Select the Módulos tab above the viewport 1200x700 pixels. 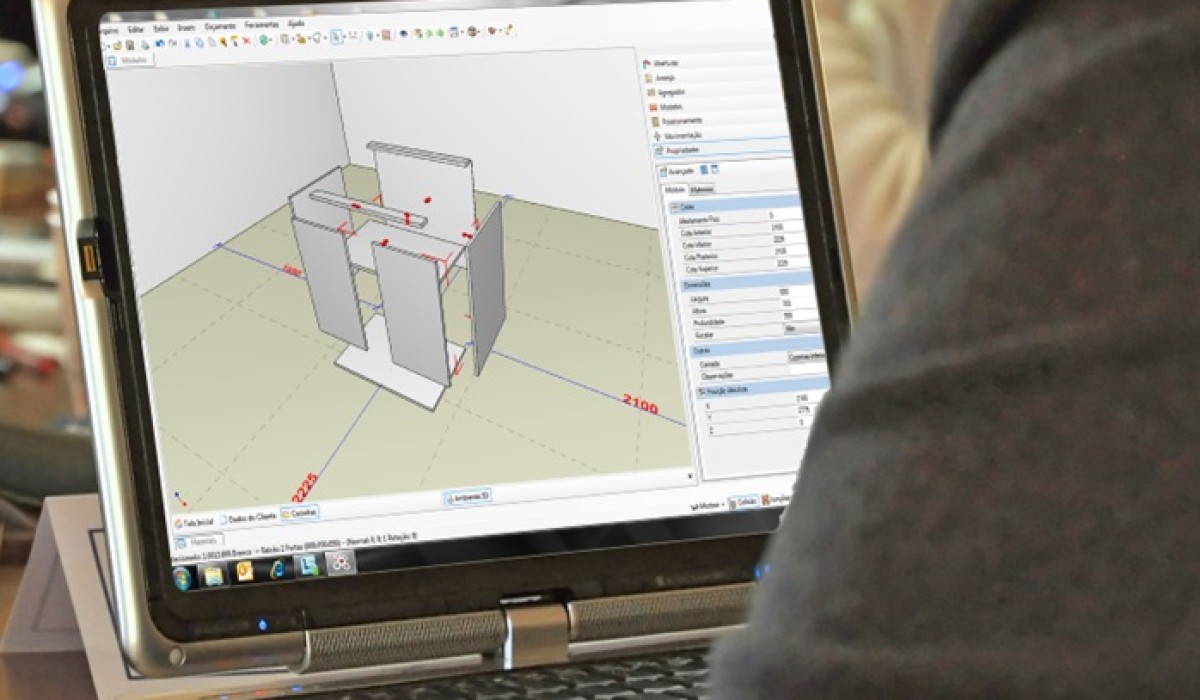132,59
